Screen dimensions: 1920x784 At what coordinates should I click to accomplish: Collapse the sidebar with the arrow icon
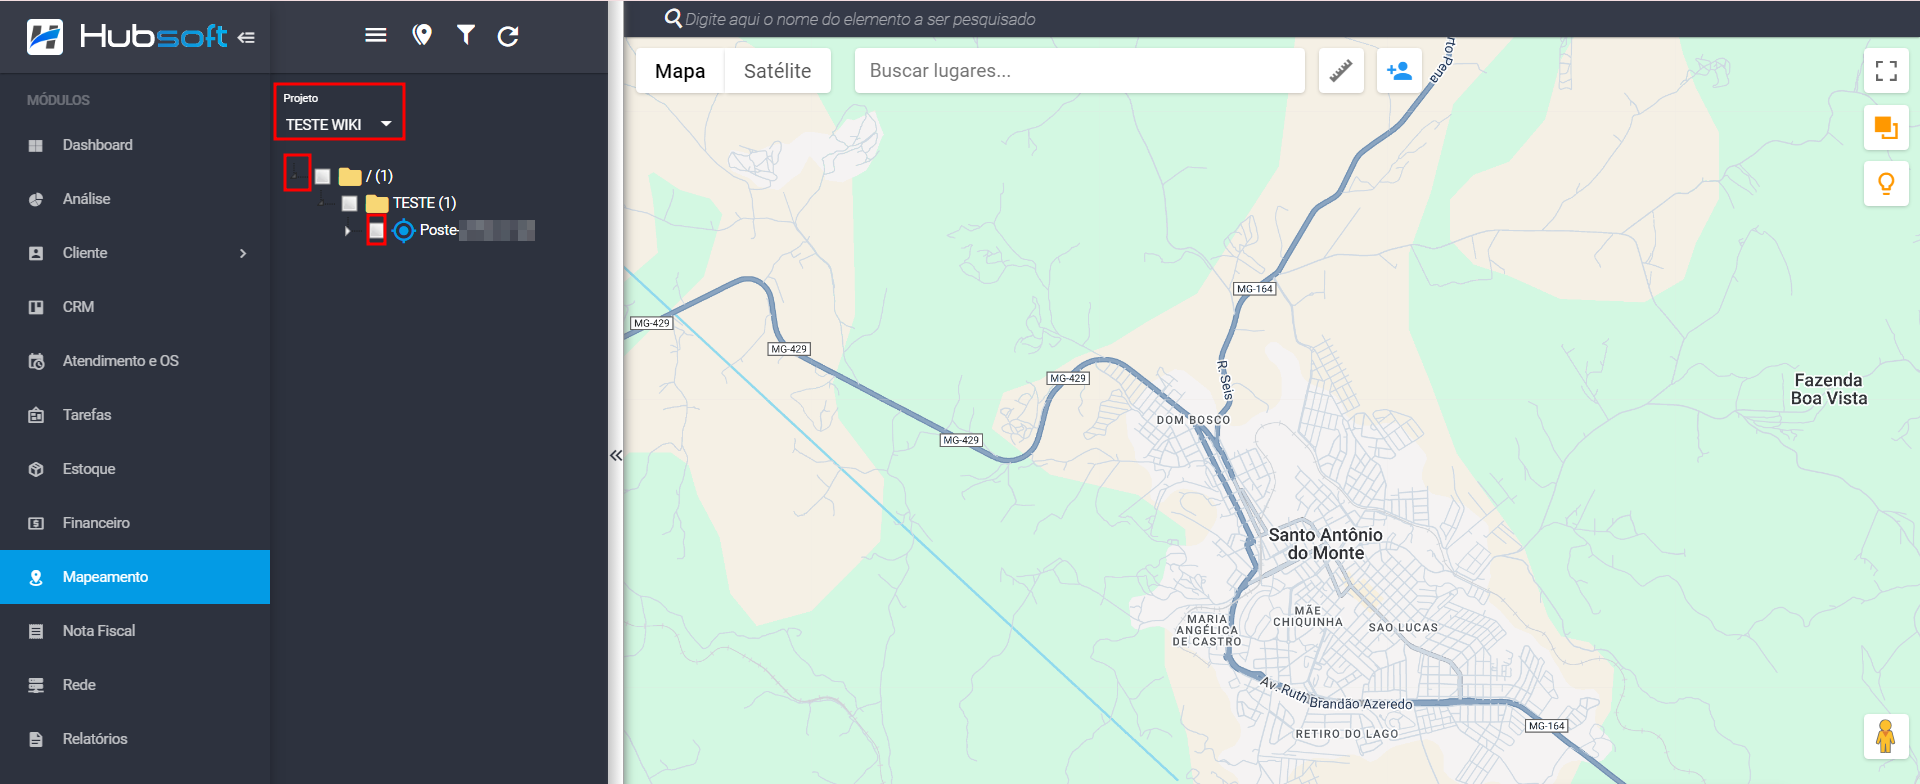pyautogui.click(x=246, y=38)
